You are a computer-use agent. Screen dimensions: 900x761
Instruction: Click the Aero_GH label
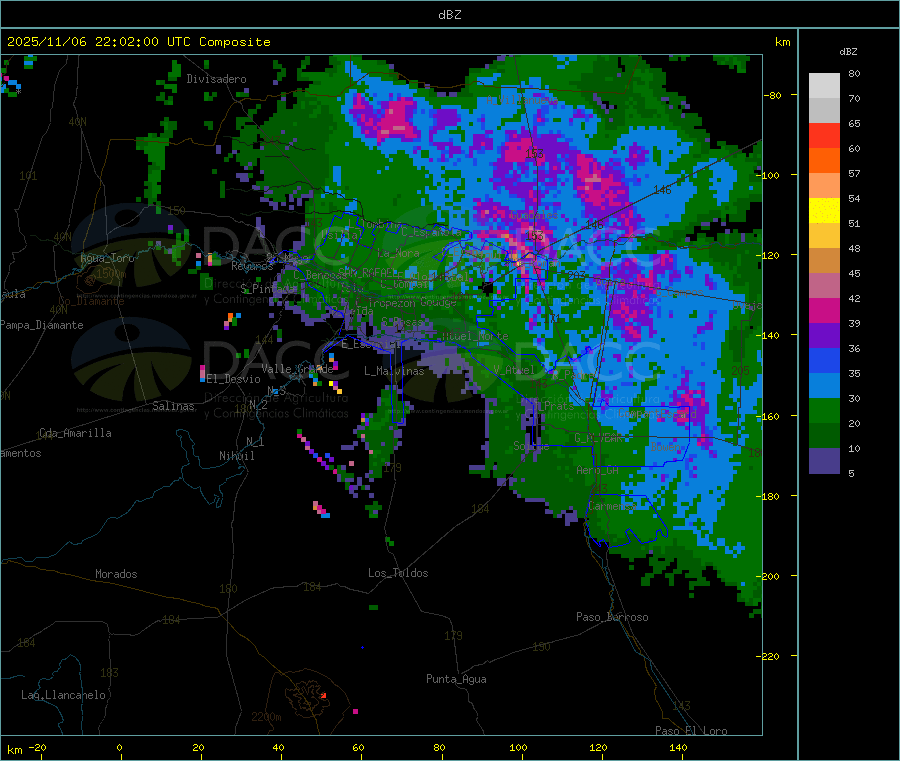coord(598,470)
